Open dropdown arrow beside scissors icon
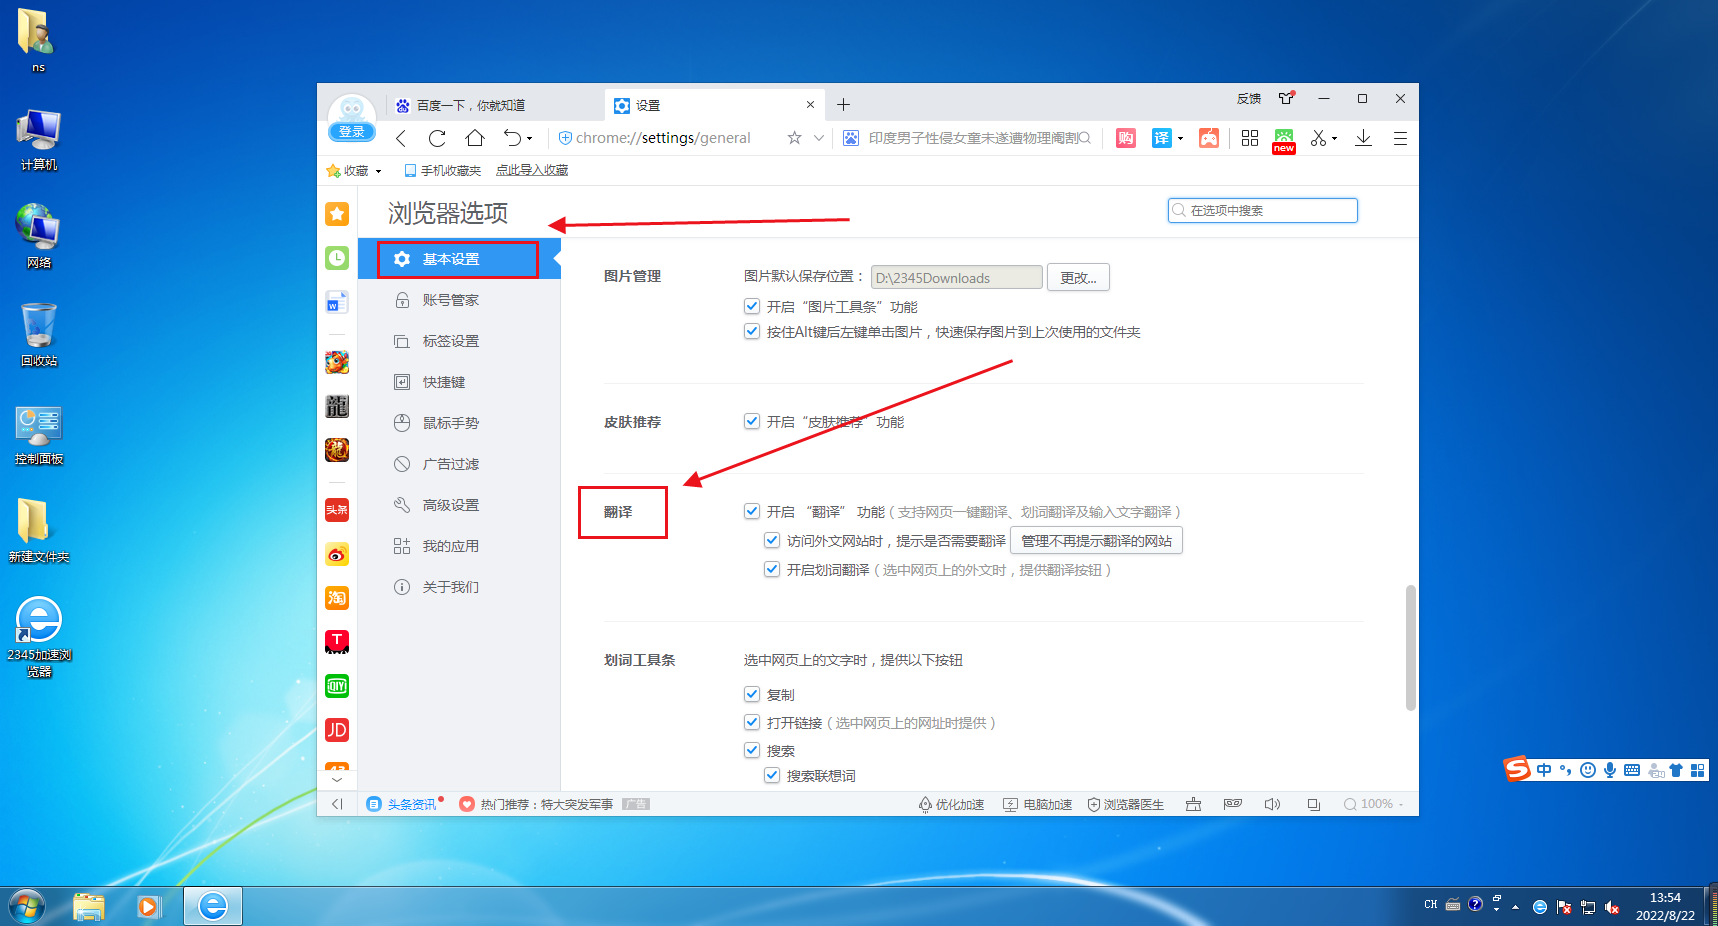Image resolution: width=1718 pixels, height=926 pixels. point(1335,139)
